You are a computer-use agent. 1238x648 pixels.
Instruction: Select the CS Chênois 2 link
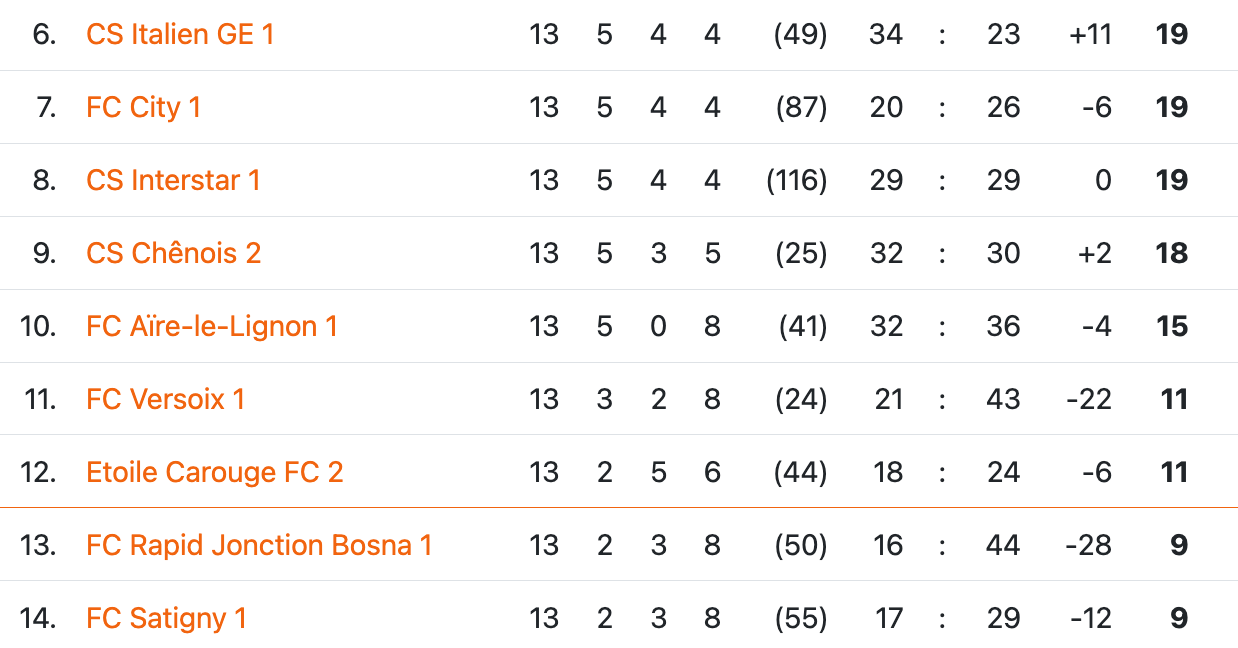[173, 253]
